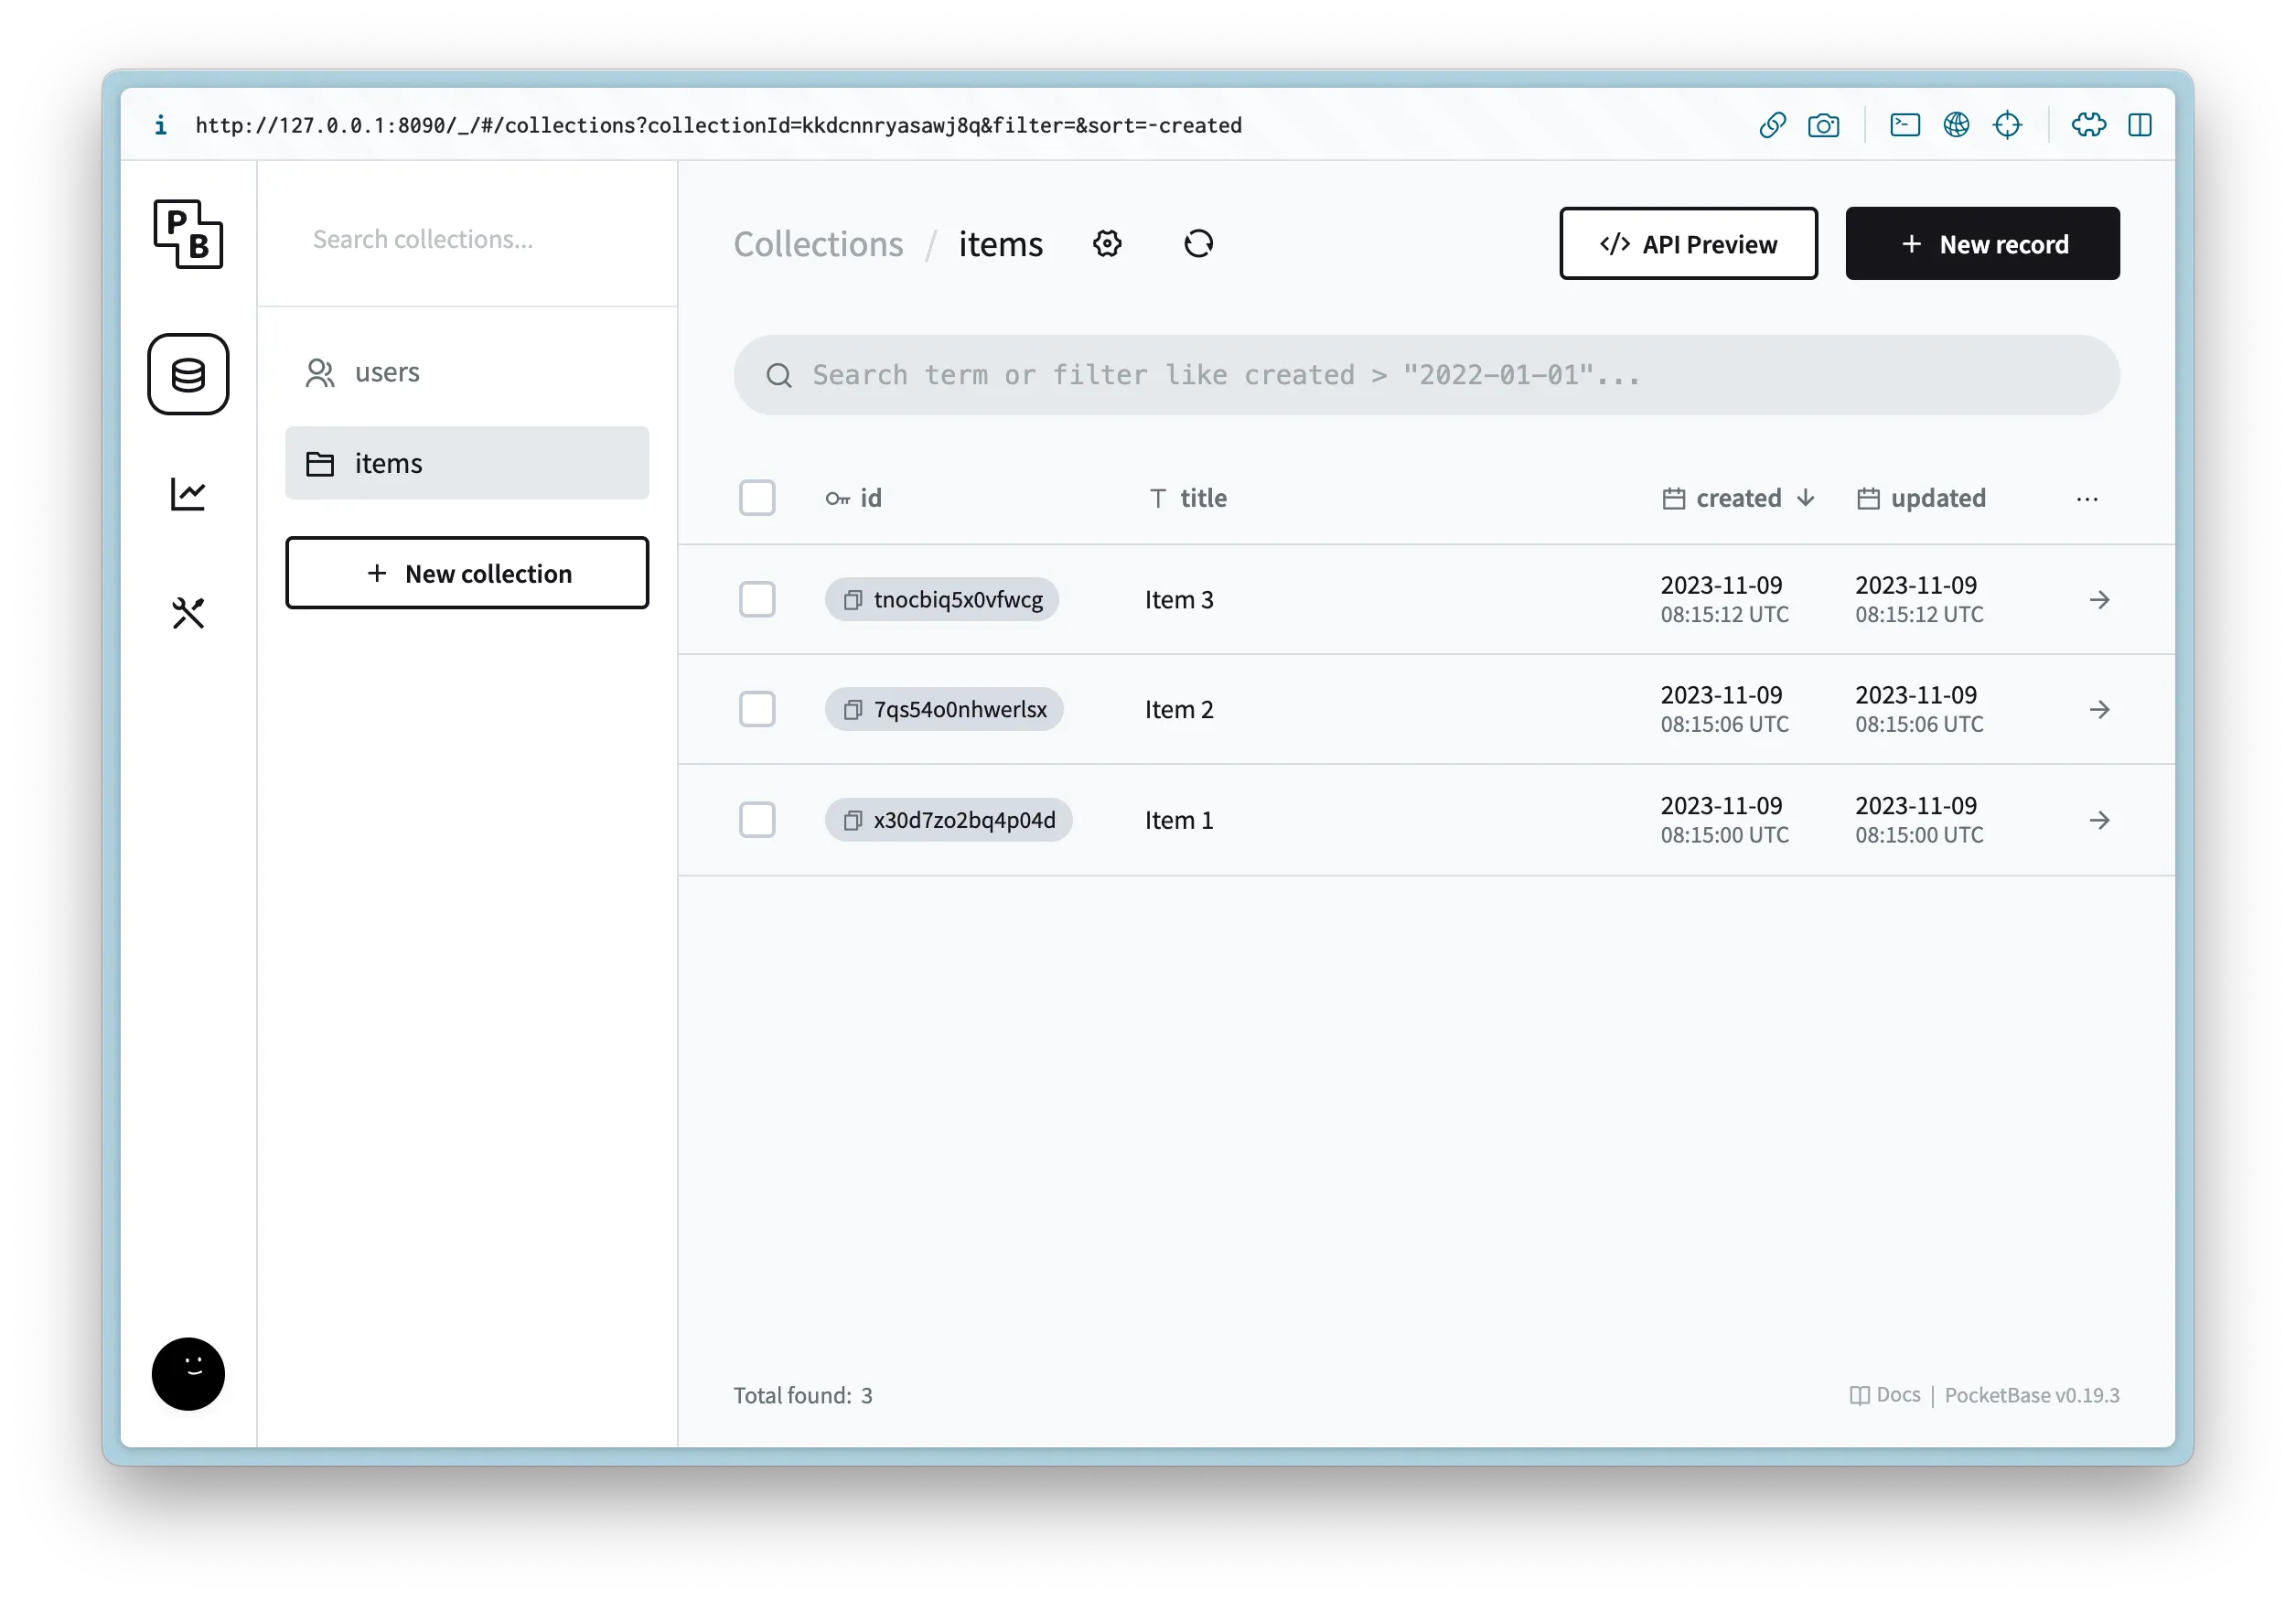Copy the tnocbiq5x0vfwcg record id
2296x1601 pixels.
click(853, 600)
